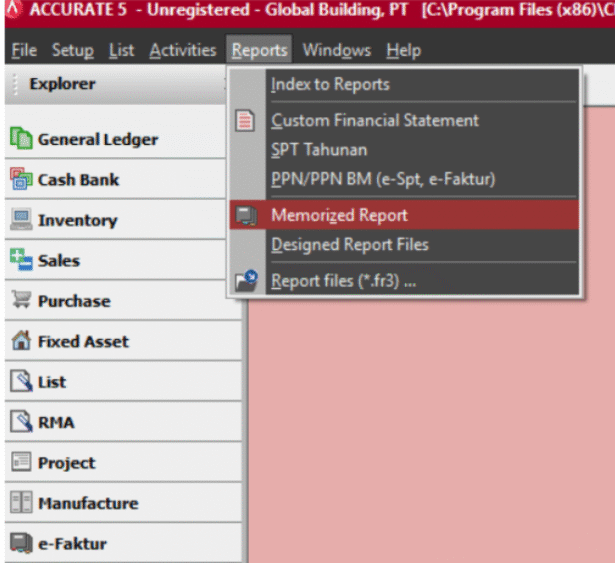Click the e-Faktur icon

[21, 543]
